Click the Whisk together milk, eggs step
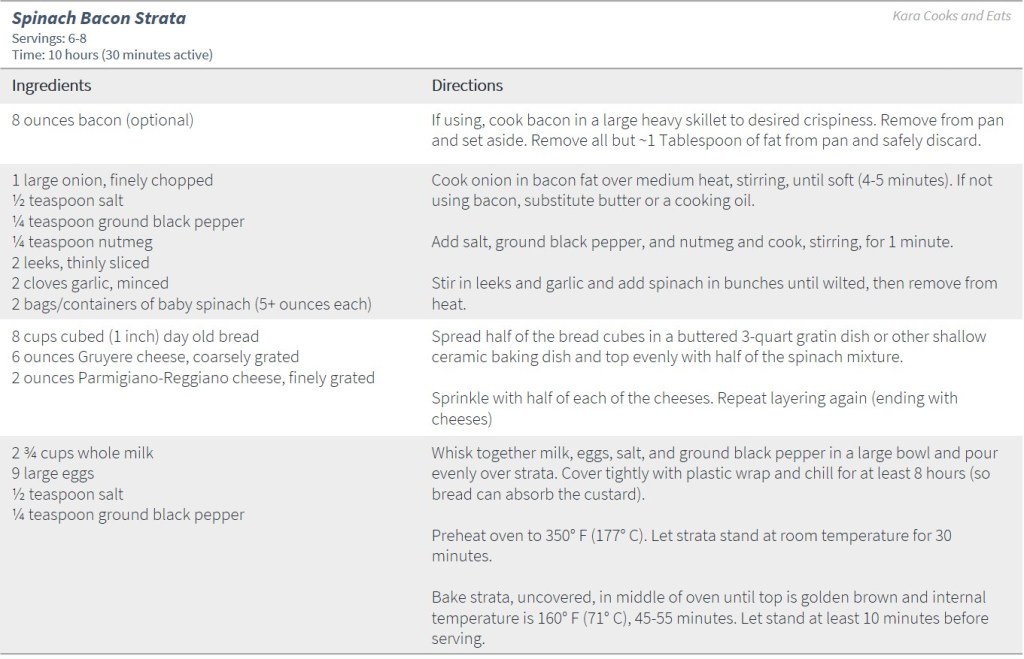Screen dimensions: 1024x659 pyautogui.click(x=706, y=473)
